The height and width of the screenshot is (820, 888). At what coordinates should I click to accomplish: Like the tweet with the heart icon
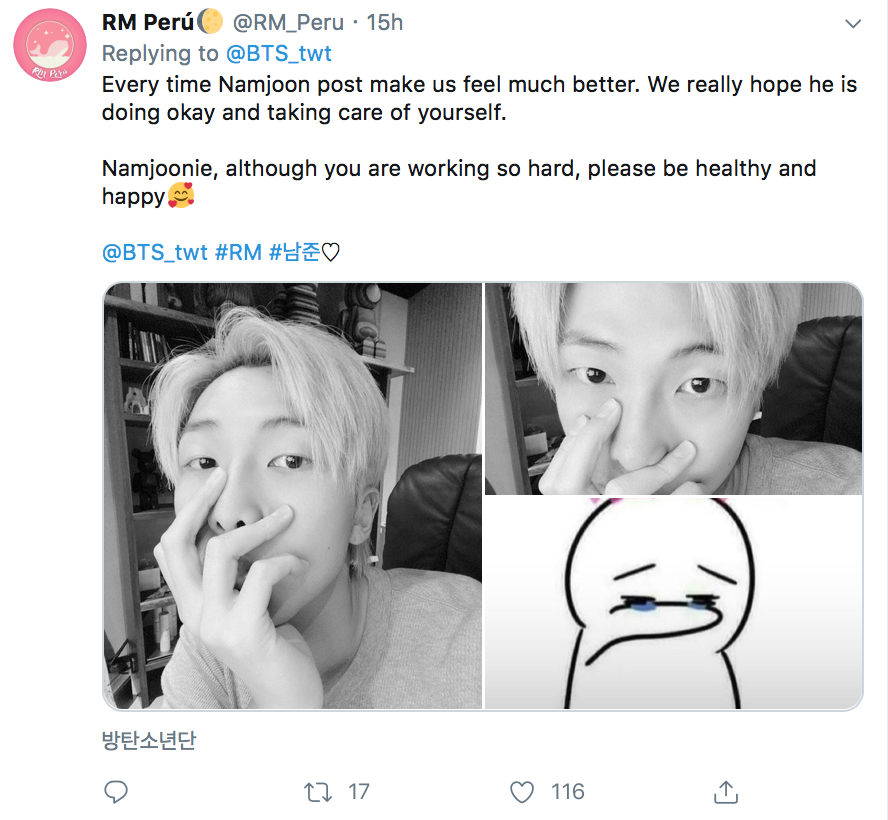(x=522, y=792)
